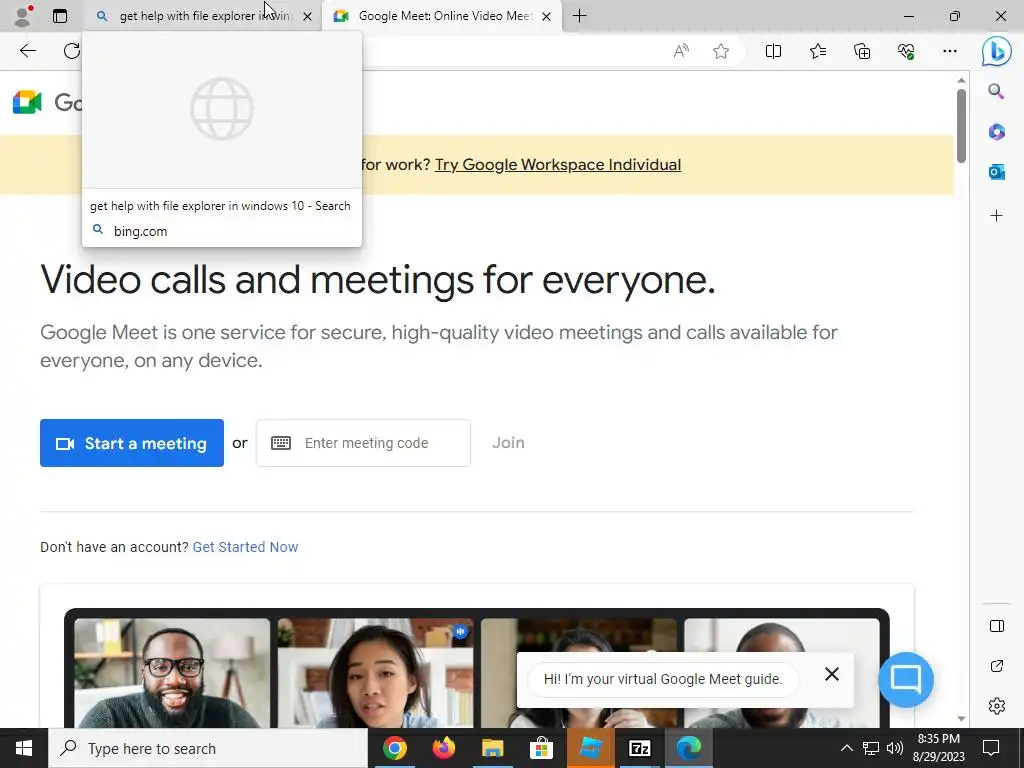Click the woman speaking video thumbnail

tap(376, 673)
